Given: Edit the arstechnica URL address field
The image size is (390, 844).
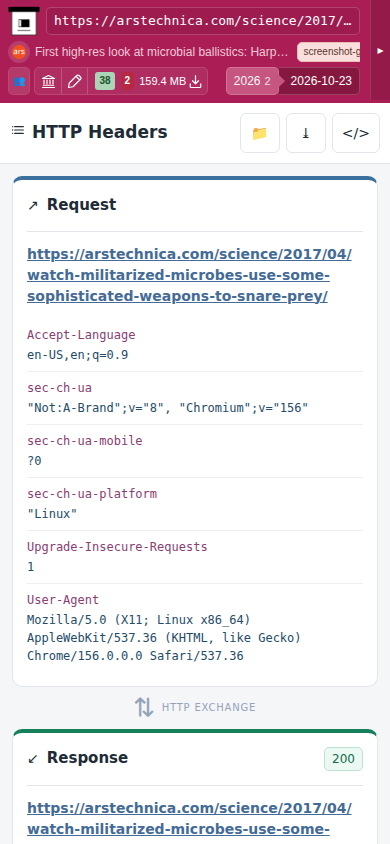Looking at the screenshot, I should point(203,21).
